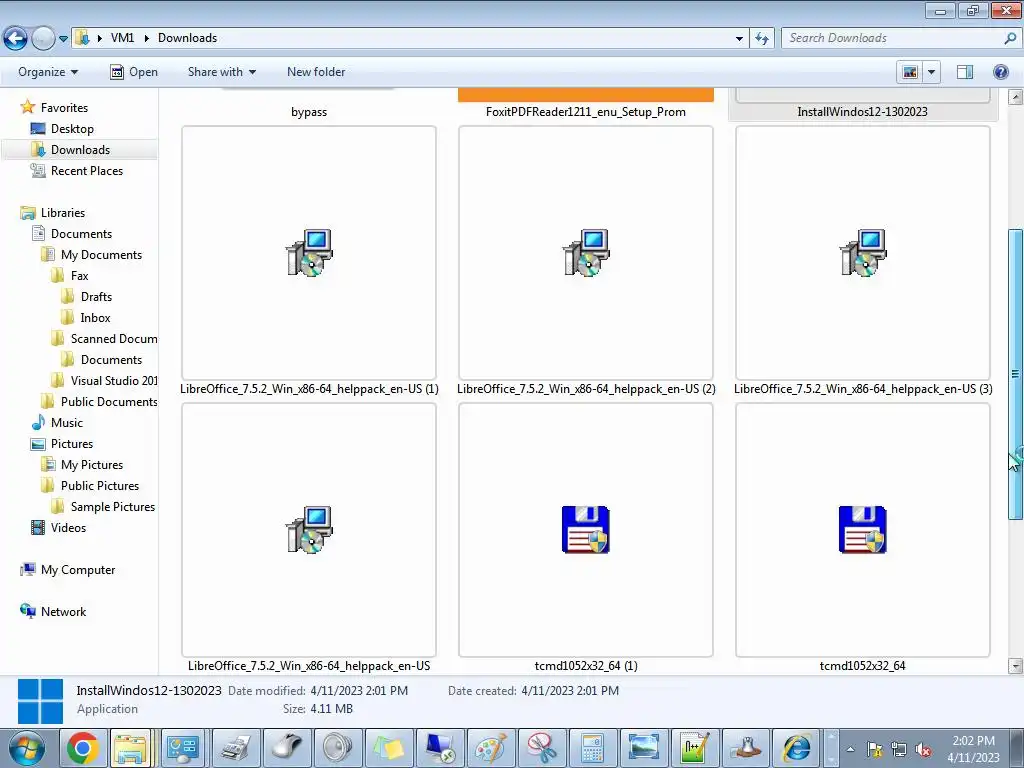Screen dimensions: 1024x768
Task: Select the InstallWindos12-1302023 file label
Action: (862, 112)
